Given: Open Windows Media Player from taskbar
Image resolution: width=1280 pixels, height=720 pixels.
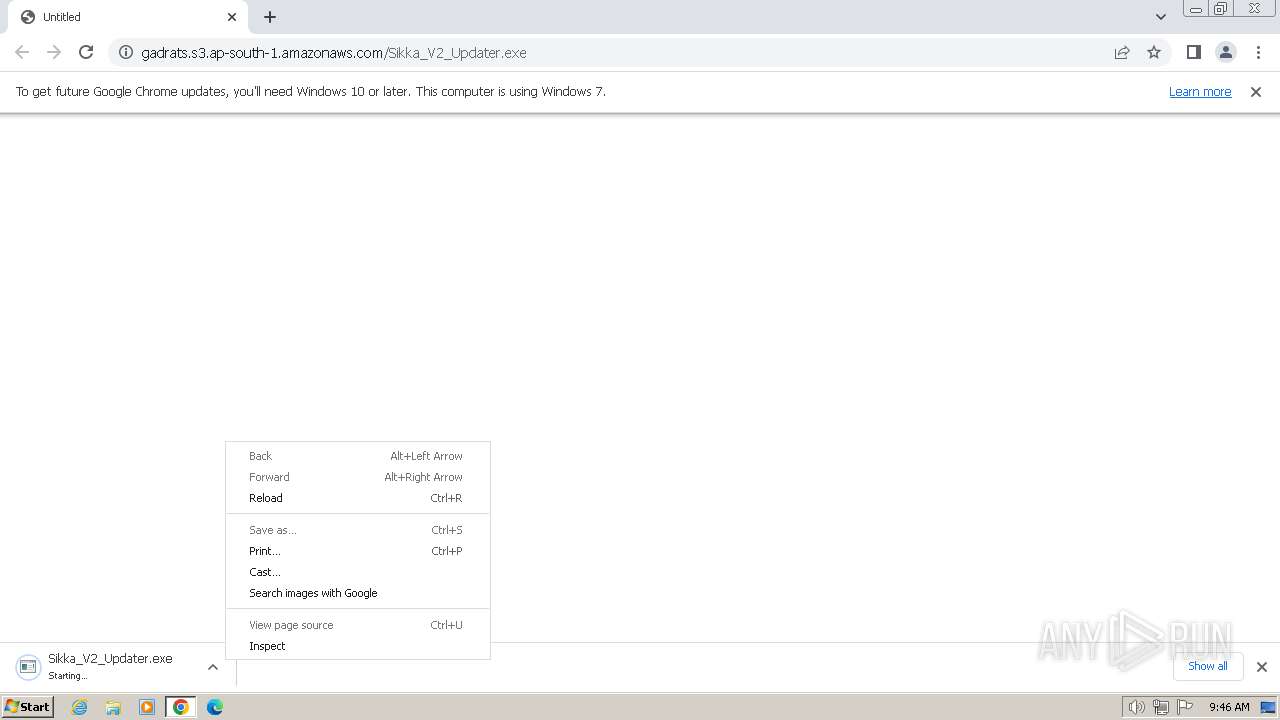Looking at the screenshot, I should [x=147, y=707].
